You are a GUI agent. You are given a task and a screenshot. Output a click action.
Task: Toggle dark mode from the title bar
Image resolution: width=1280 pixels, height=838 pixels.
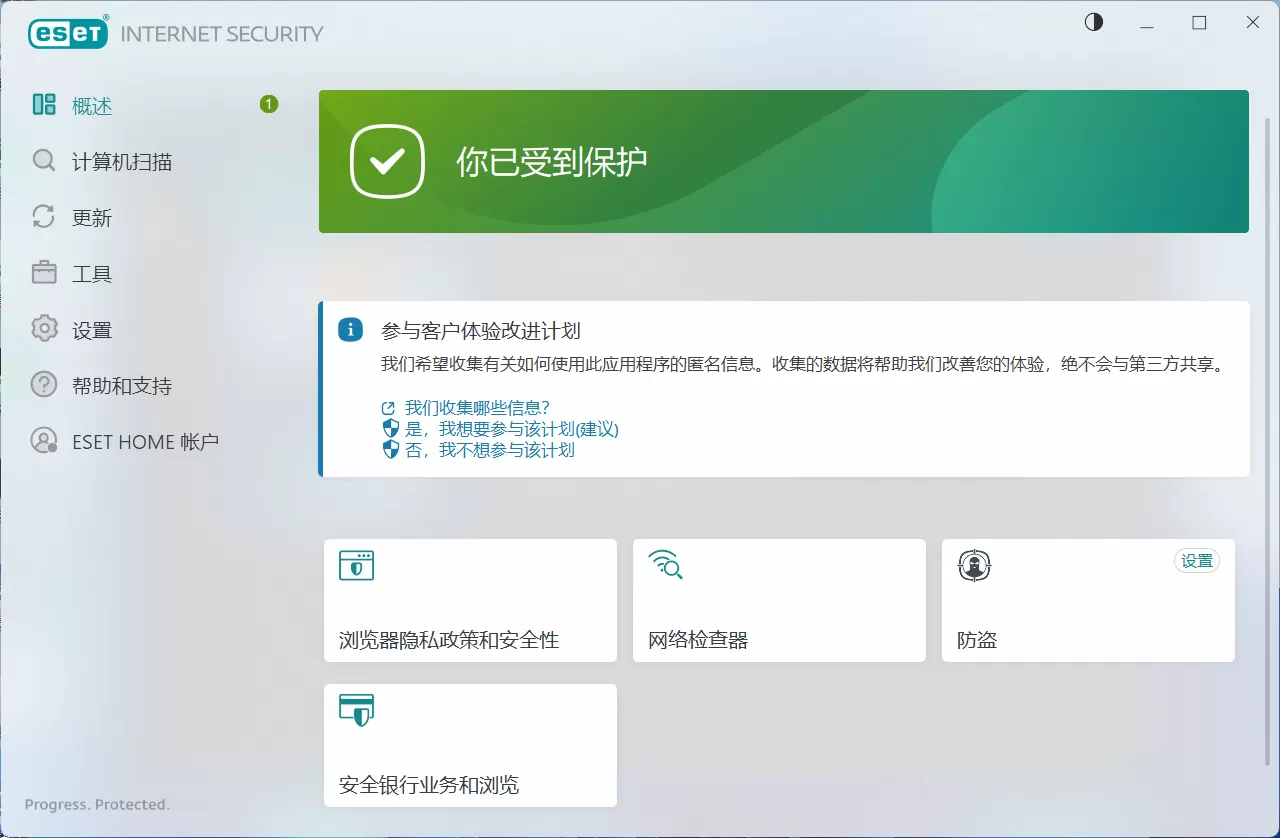[x=1093, y=22]
